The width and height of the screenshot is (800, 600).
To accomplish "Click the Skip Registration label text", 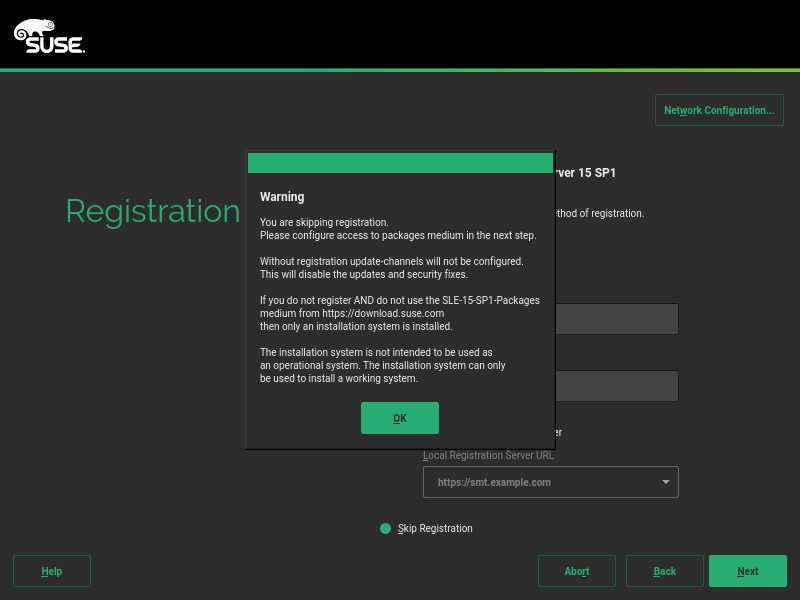I will pyautogui.click(x=435, y=528).
